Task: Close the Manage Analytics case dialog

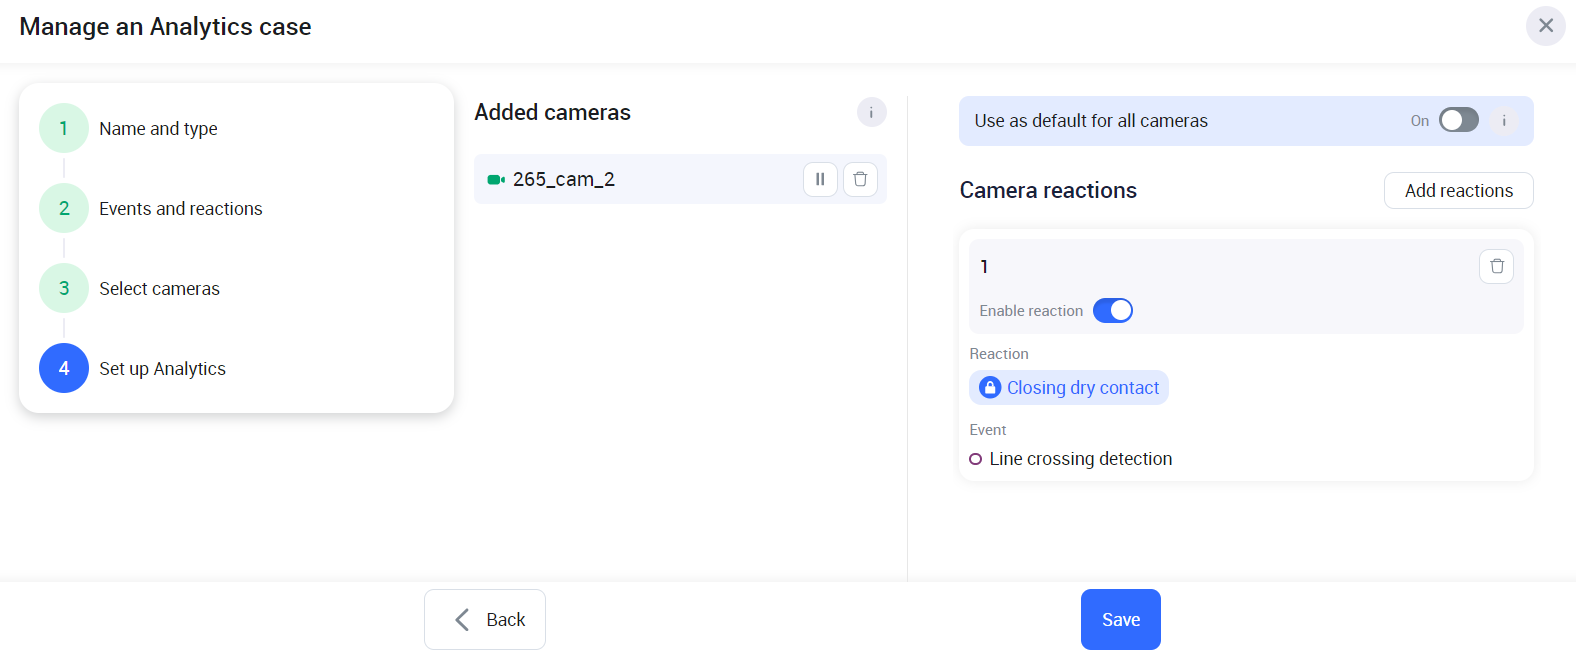Action: (1545, 26)
